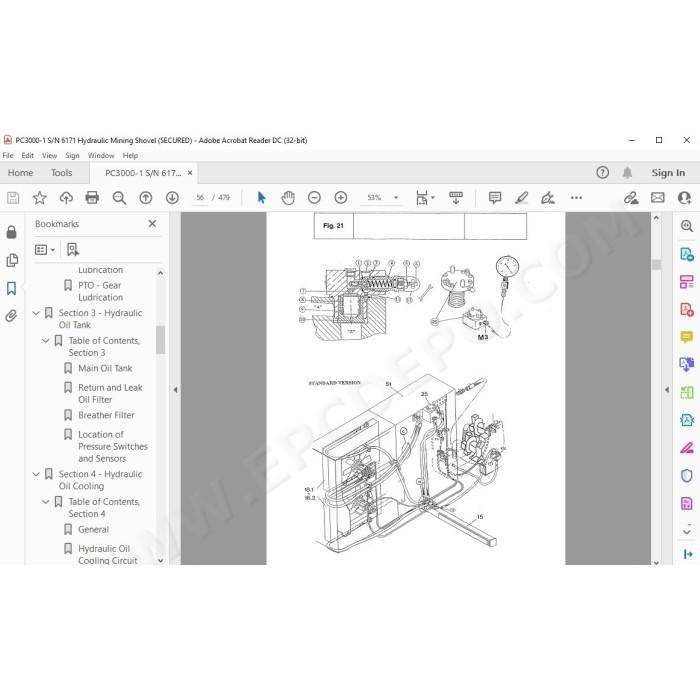Screen dimensions: 700x700
Task: Add a new bookmark with the bookmark icon
Action: tap(72, 250)
